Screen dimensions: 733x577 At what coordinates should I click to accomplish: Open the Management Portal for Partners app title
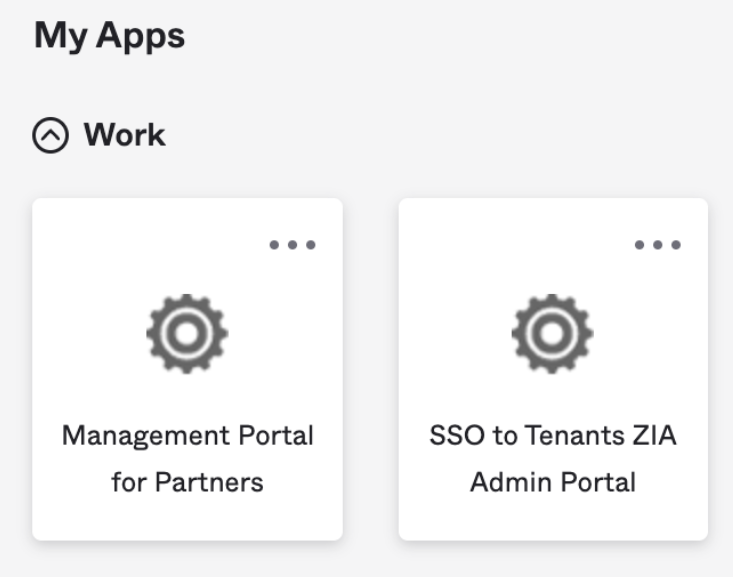[187, 459]
